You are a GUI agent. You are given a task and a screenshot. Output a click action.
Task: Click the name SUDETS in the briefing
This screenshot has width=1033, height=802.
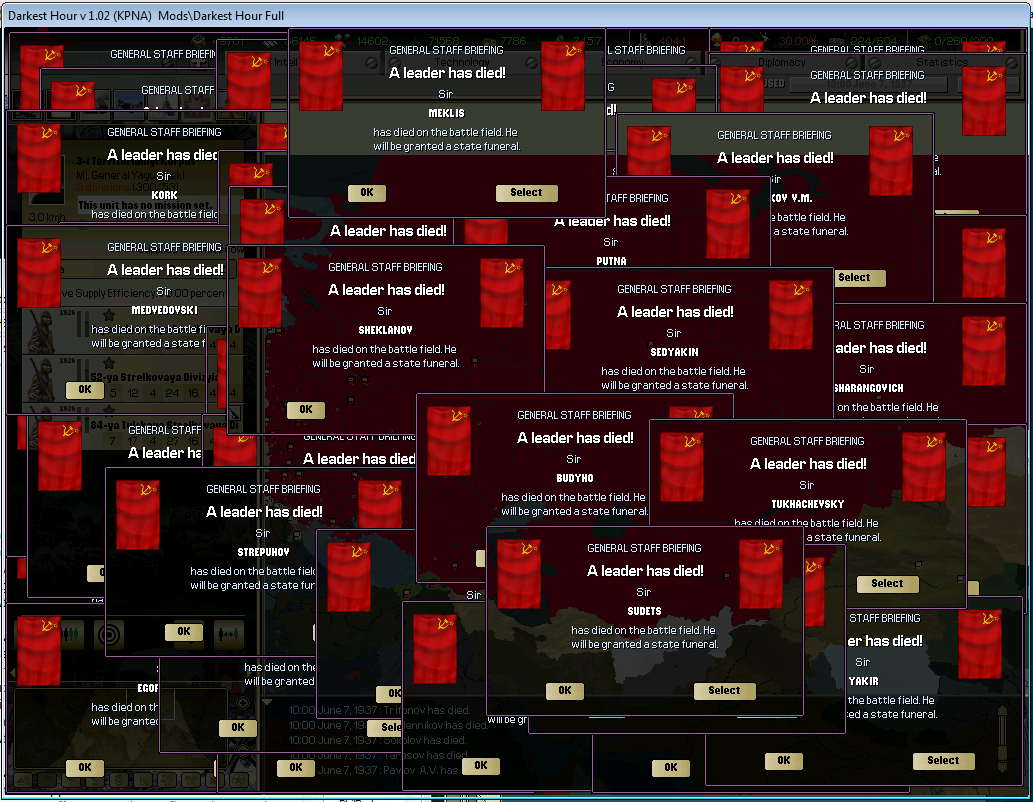644,611
